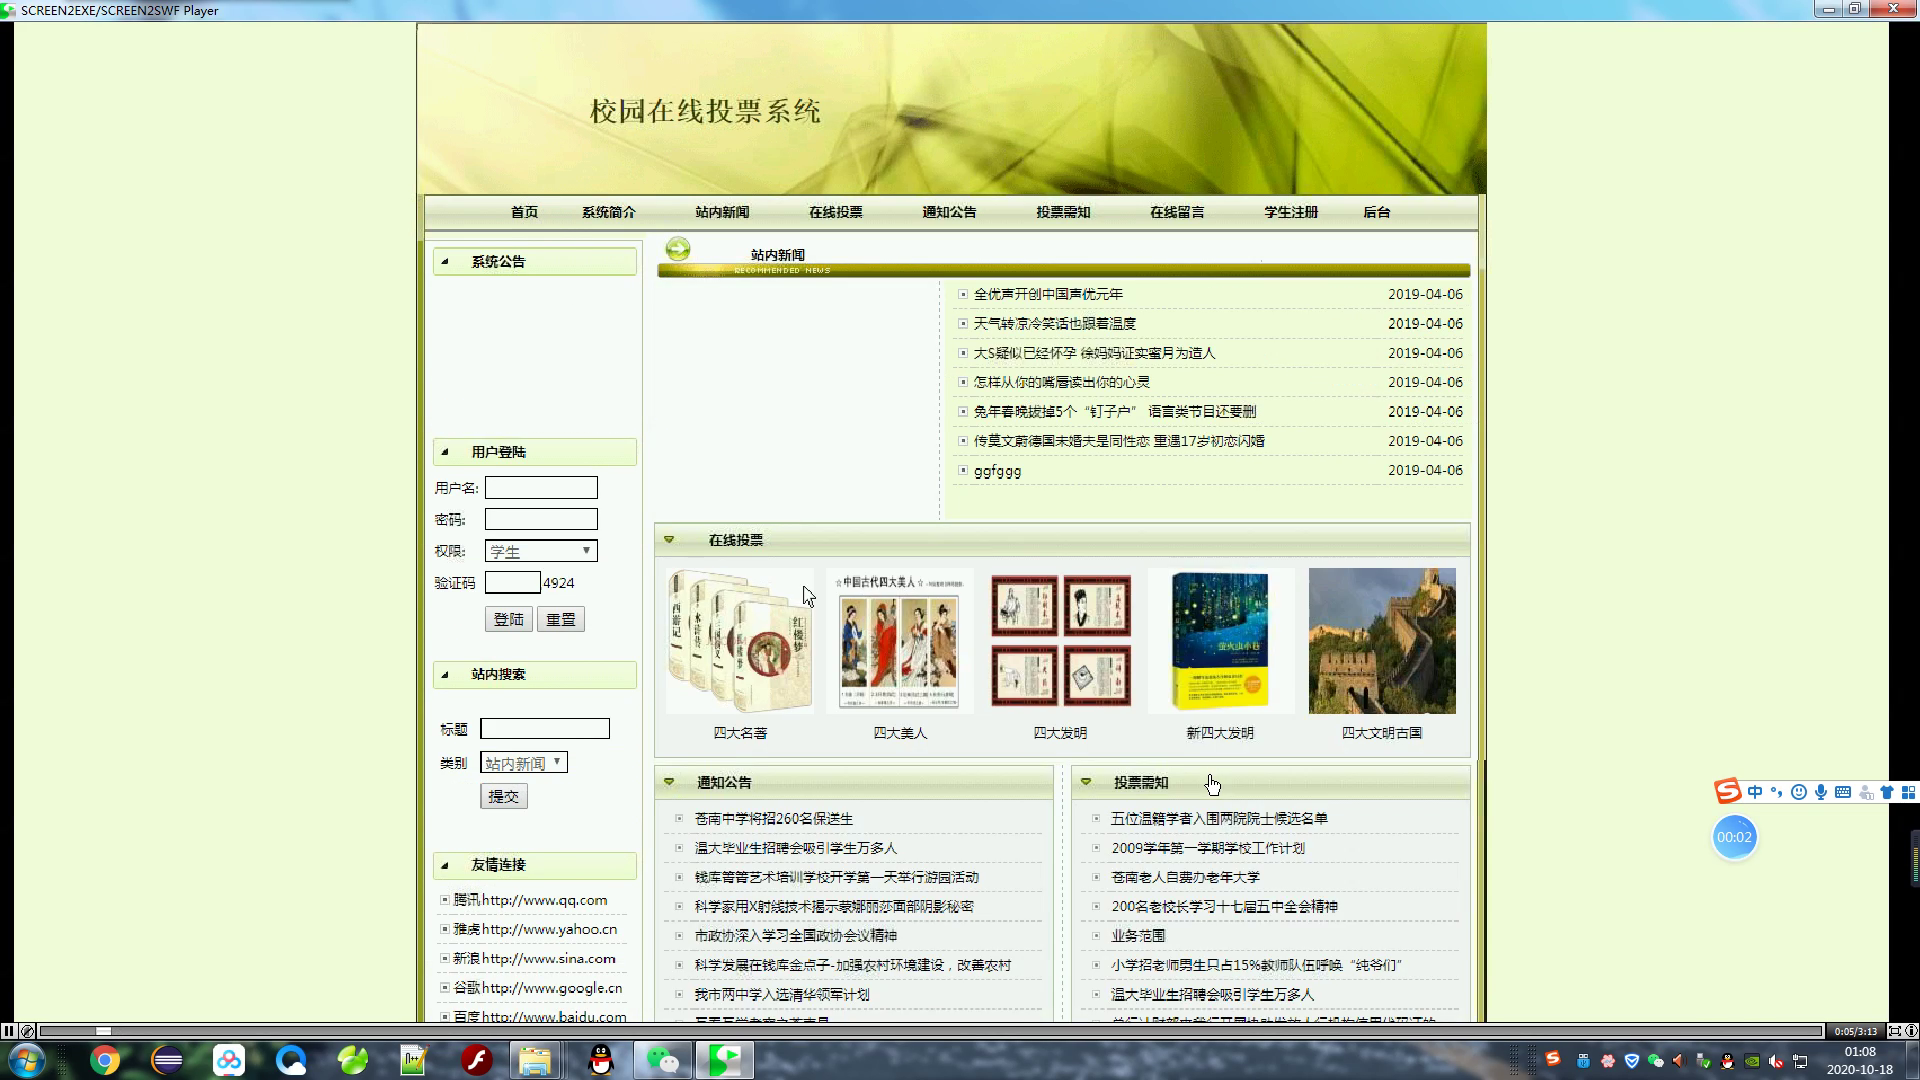Viewport: 1920px width, 1080px height.
Task: Collapse the 友情连接 panel triangle
Action: click(446, 865)
